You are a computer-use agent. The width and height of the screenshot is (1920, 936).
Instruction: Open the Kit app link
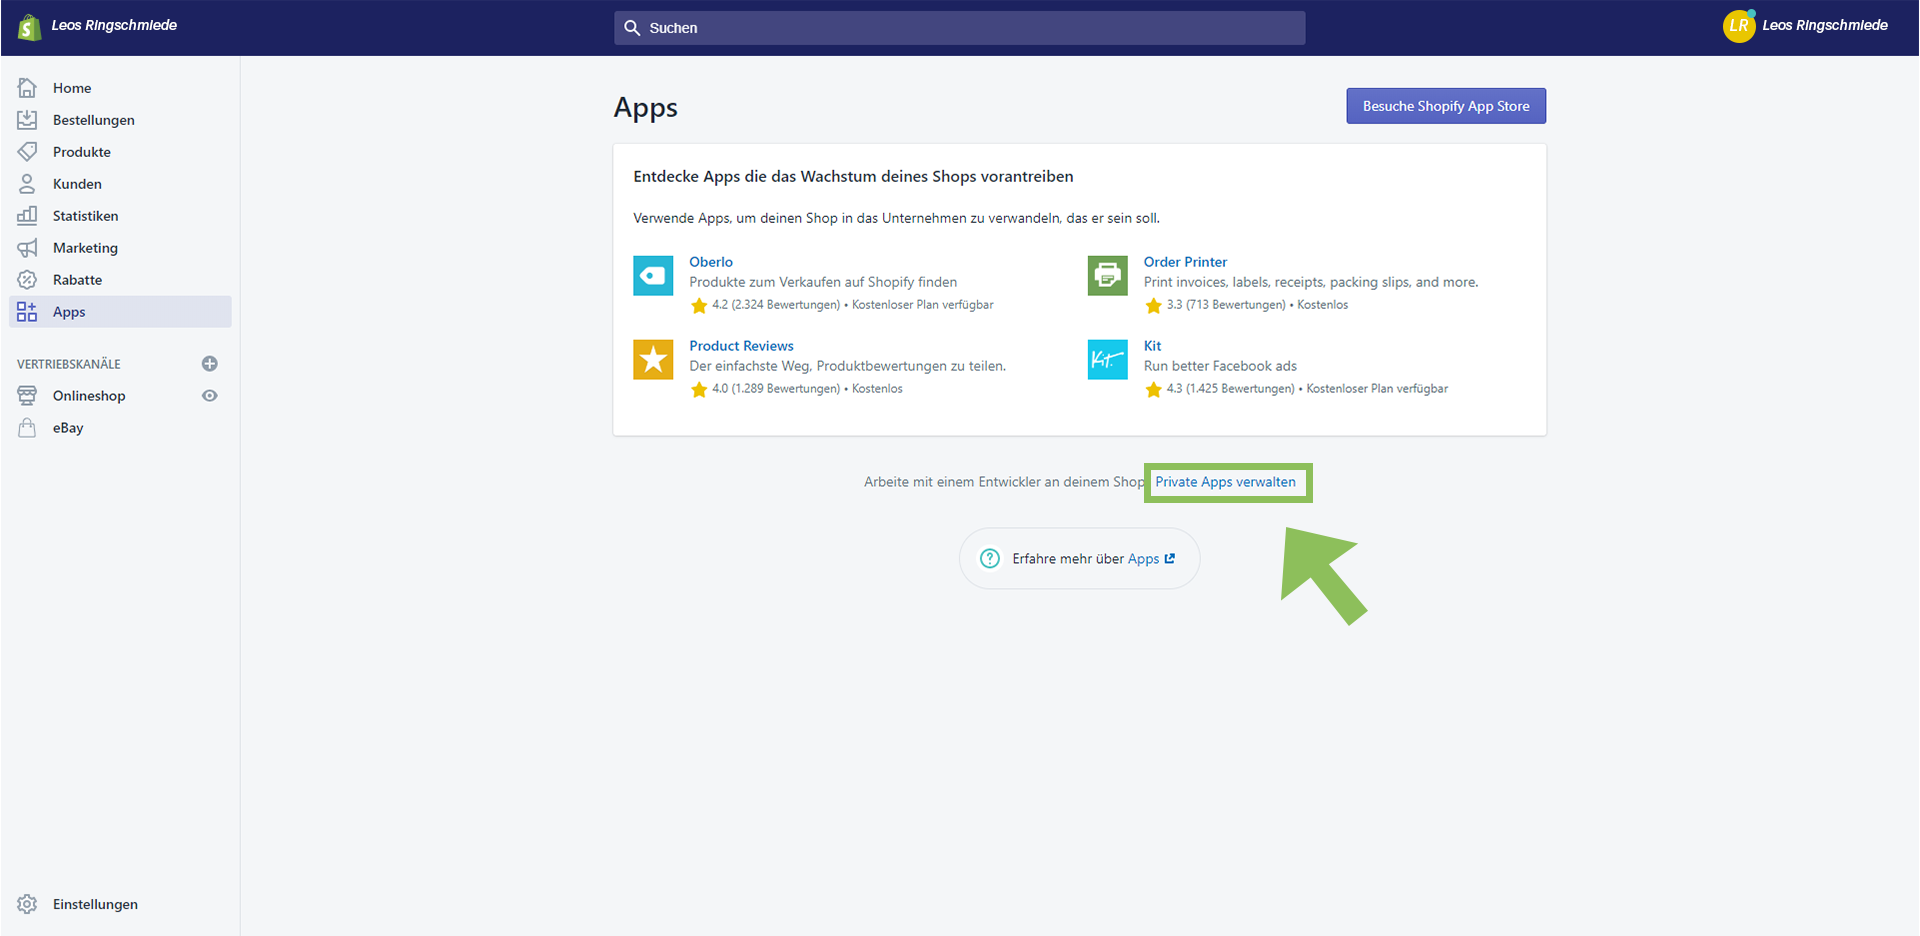click(x=1152, y=346)
